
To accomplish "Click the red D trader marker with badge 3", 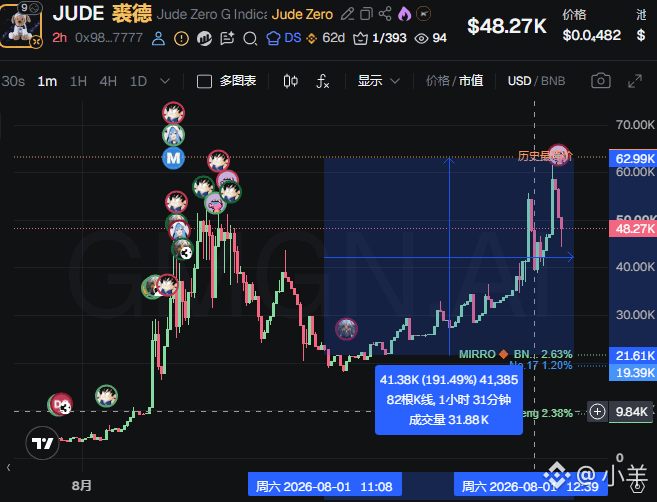I will pyautogui.click(x=61, y=404).
